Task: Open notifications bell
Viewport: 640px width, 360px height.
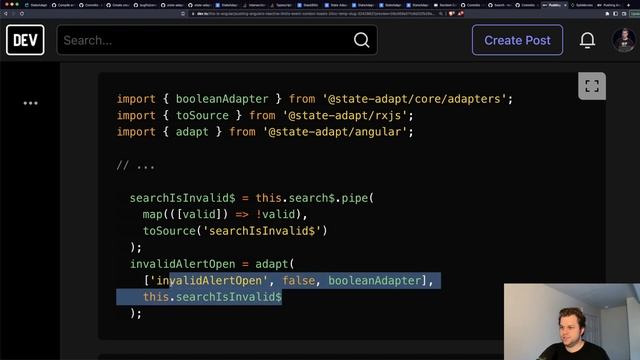Action: (587, 40)
